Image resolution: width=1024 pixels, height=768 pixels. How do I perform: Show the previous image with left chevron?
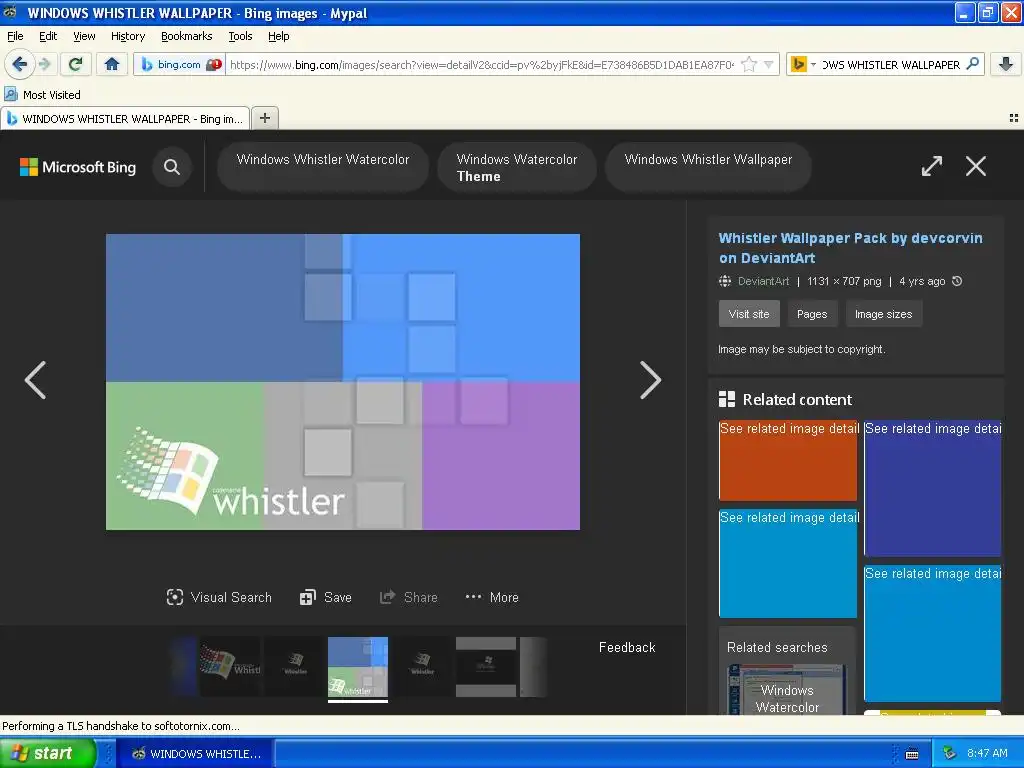[35, 380]
